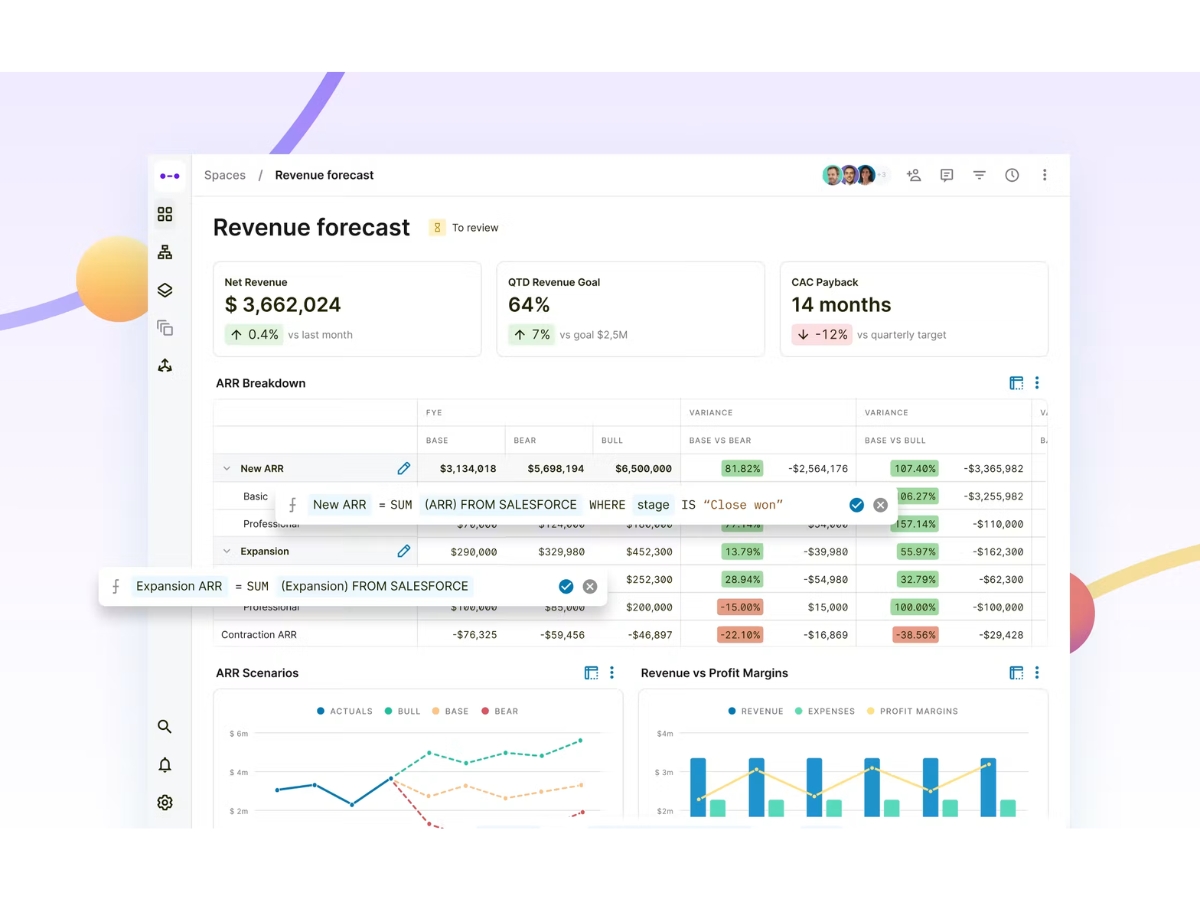Select Revenue forecast breadcrumb item
Screen dimensions: 1200x900
[324, 175]
